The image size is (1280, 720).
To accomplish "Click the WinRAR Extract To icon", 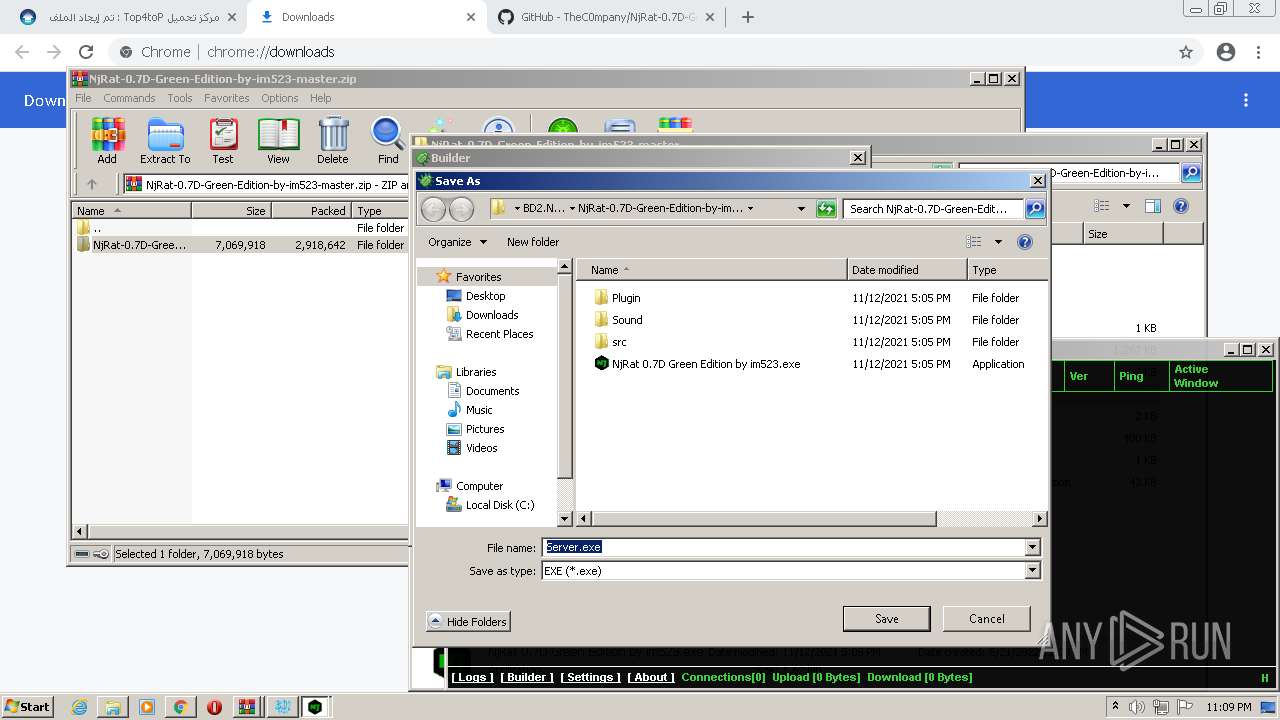I will (165, 140).
